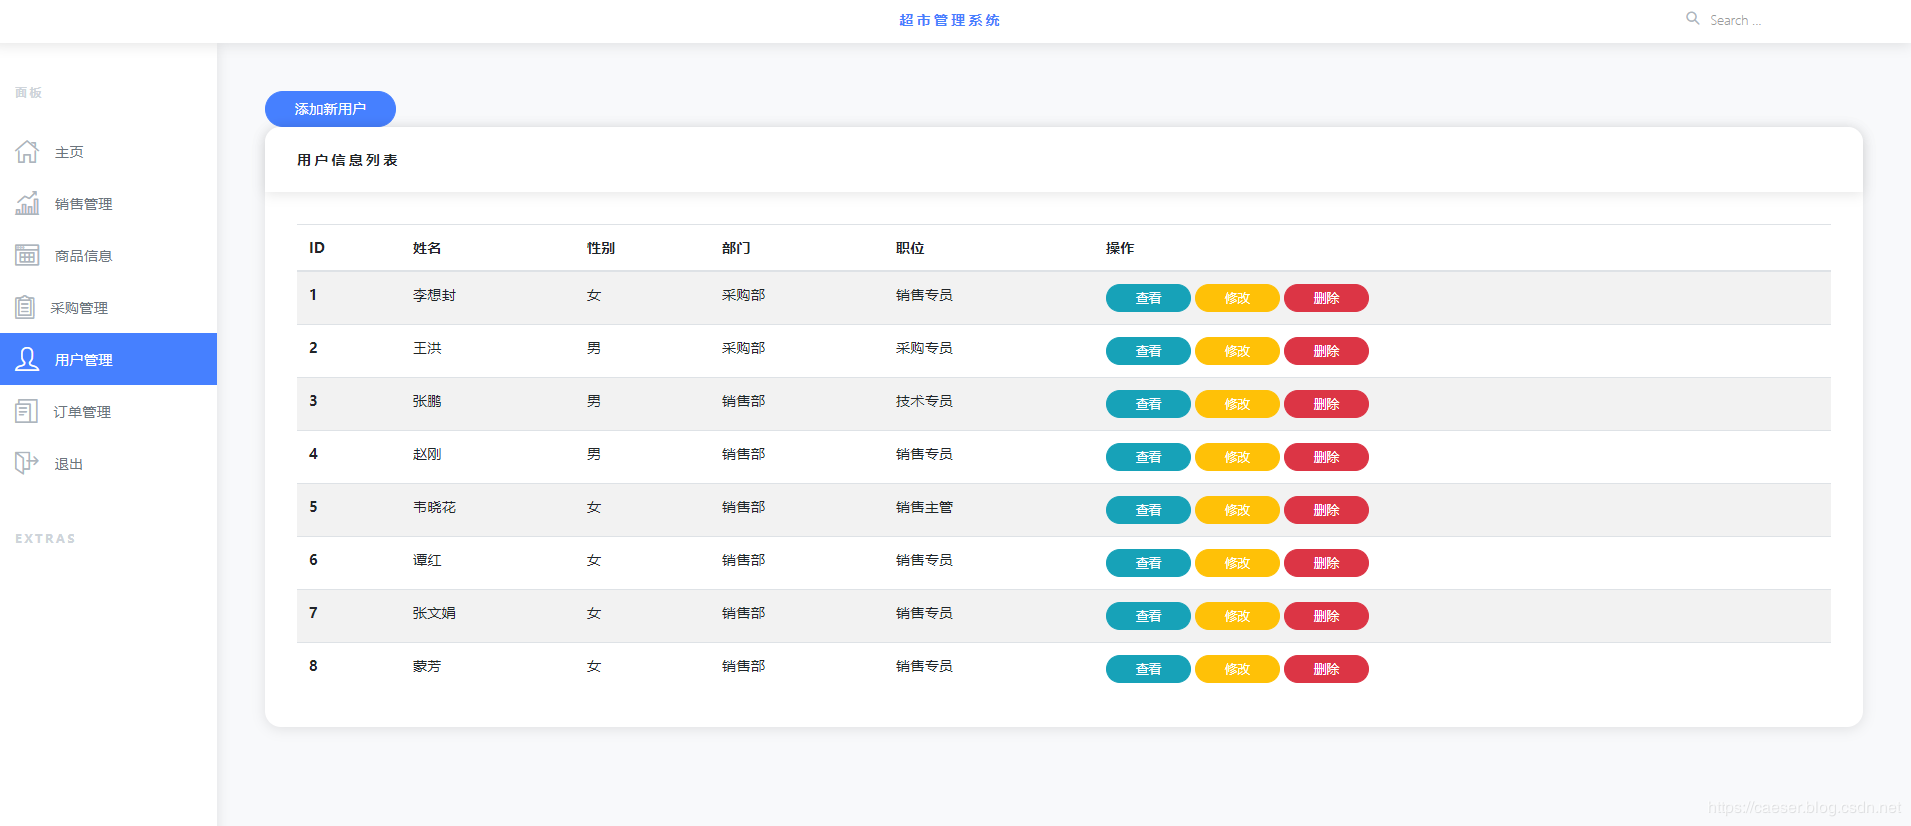Delete user 李想封
This screenshot has width=1911, height=826.
click(1326, 298)
